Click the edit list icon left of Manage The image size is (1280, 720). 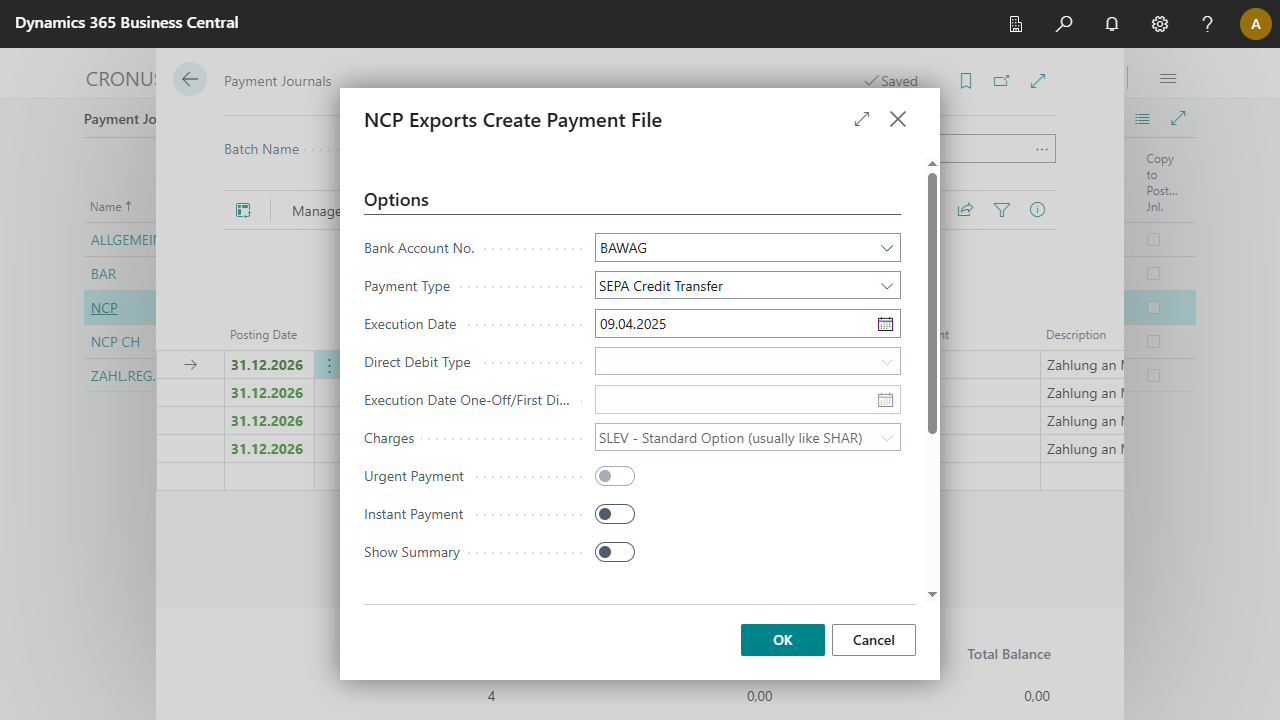(243, 210)
